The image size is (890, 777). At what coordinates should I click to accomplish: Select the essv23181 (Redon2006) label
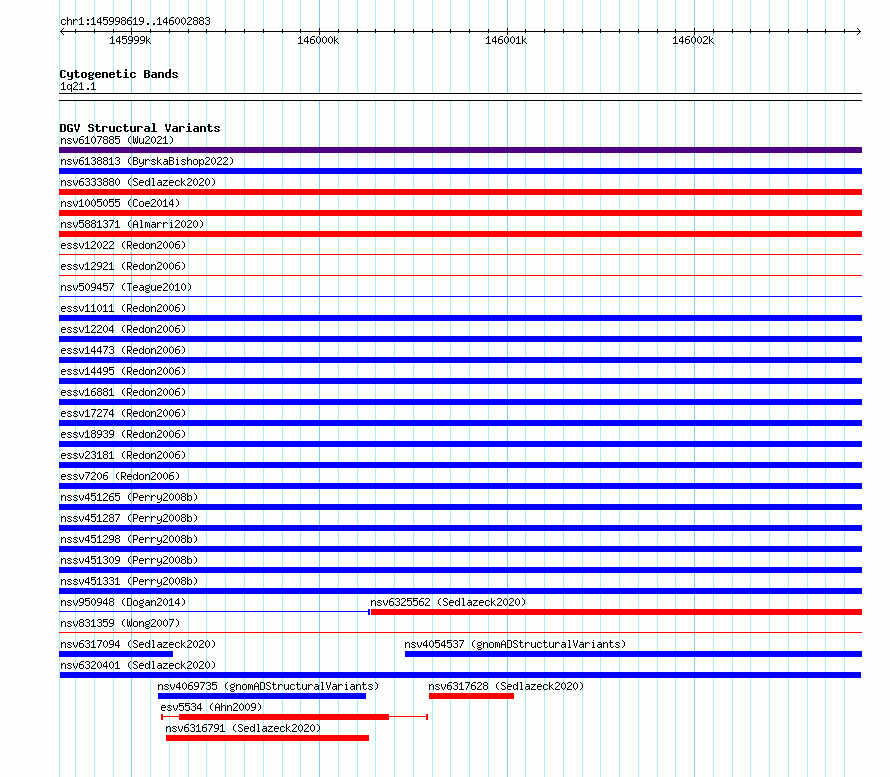(x=123, y=455)
